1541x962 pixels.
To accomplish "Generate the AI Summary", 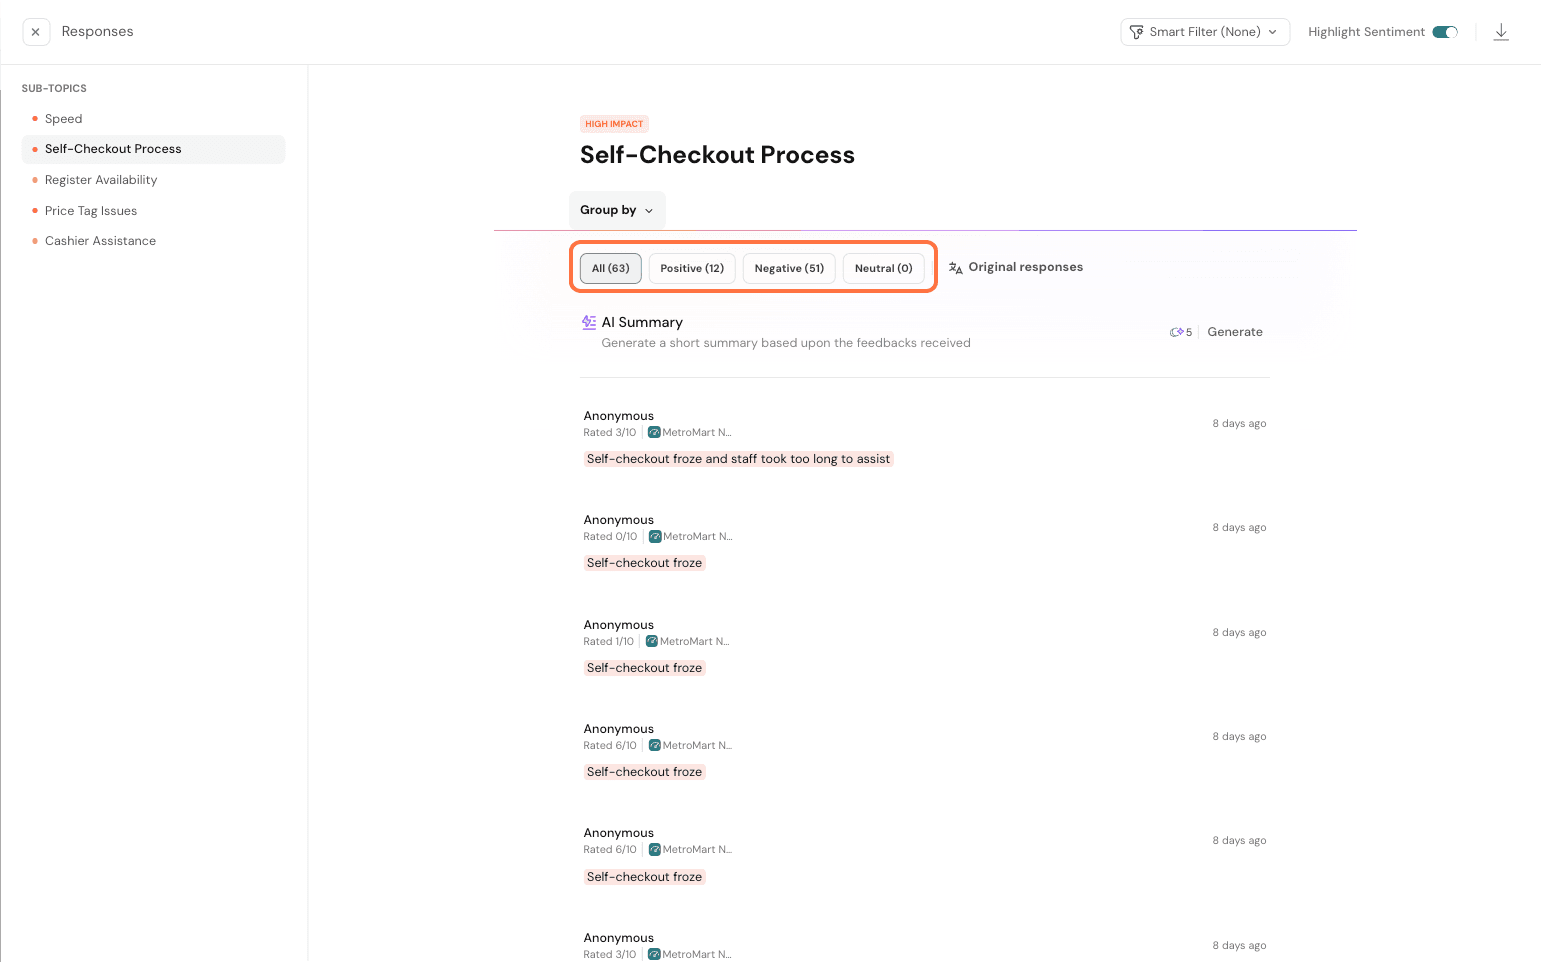I will pyautogui.click(x=1235, y=332).
